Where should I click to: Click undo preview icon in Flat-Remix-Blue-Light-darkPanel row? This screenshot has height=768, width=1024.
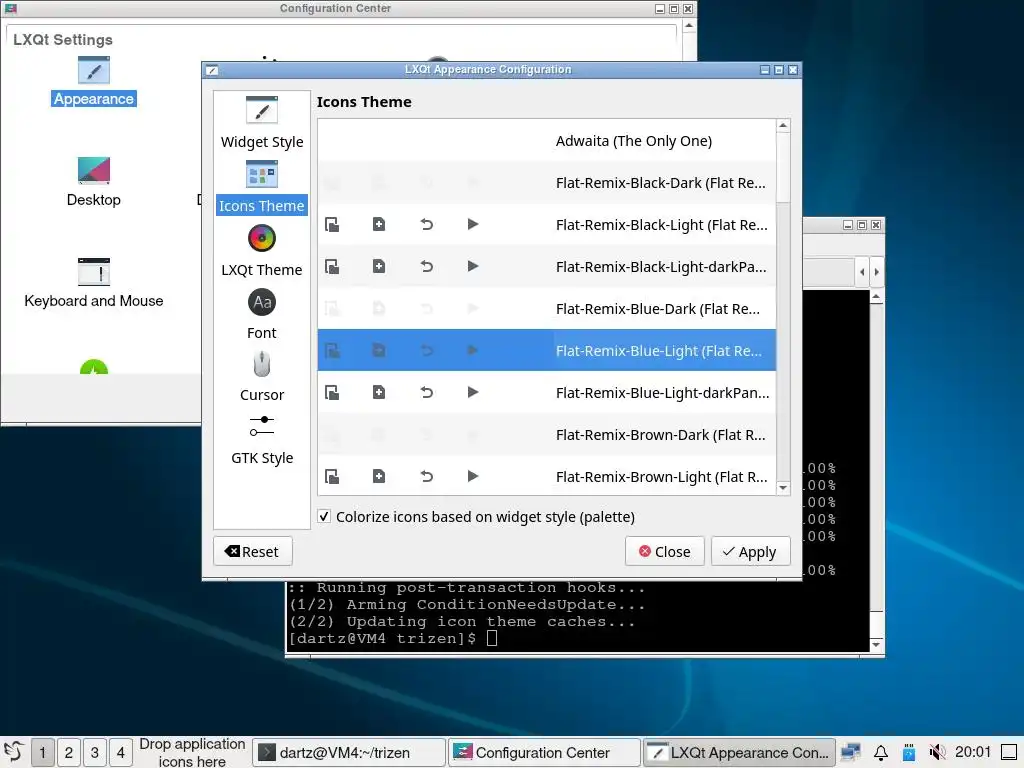[426, 392]
